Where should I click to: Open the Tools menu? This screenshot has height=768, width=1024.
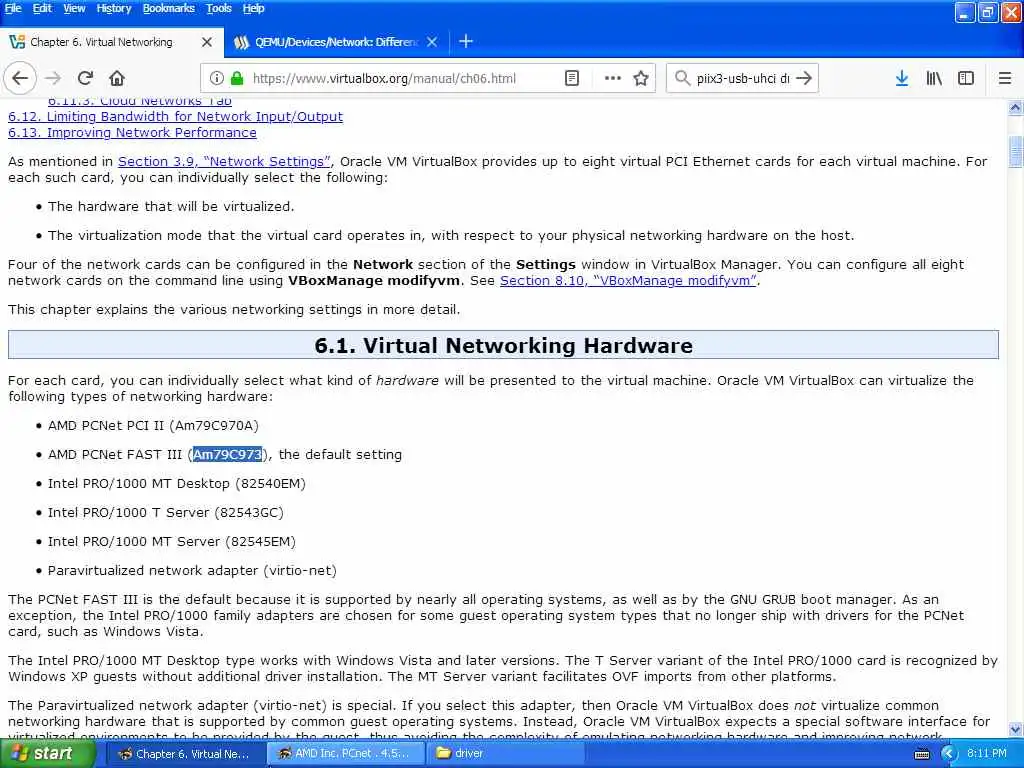coord(219,8)
